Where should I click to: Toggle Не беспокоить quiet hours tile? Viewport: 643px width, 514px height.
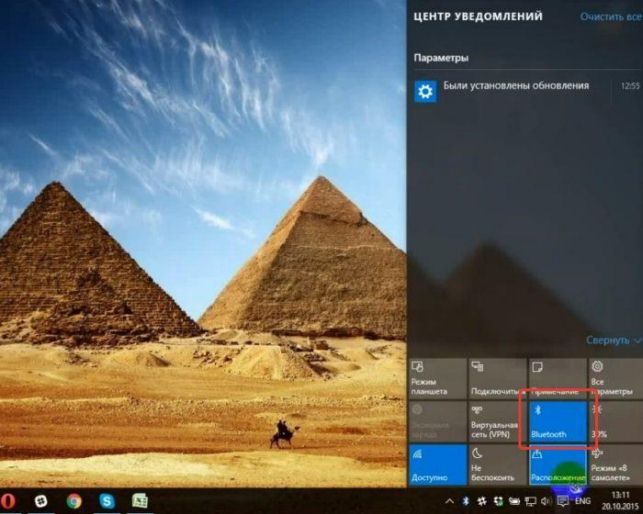(x=497, y=465)
